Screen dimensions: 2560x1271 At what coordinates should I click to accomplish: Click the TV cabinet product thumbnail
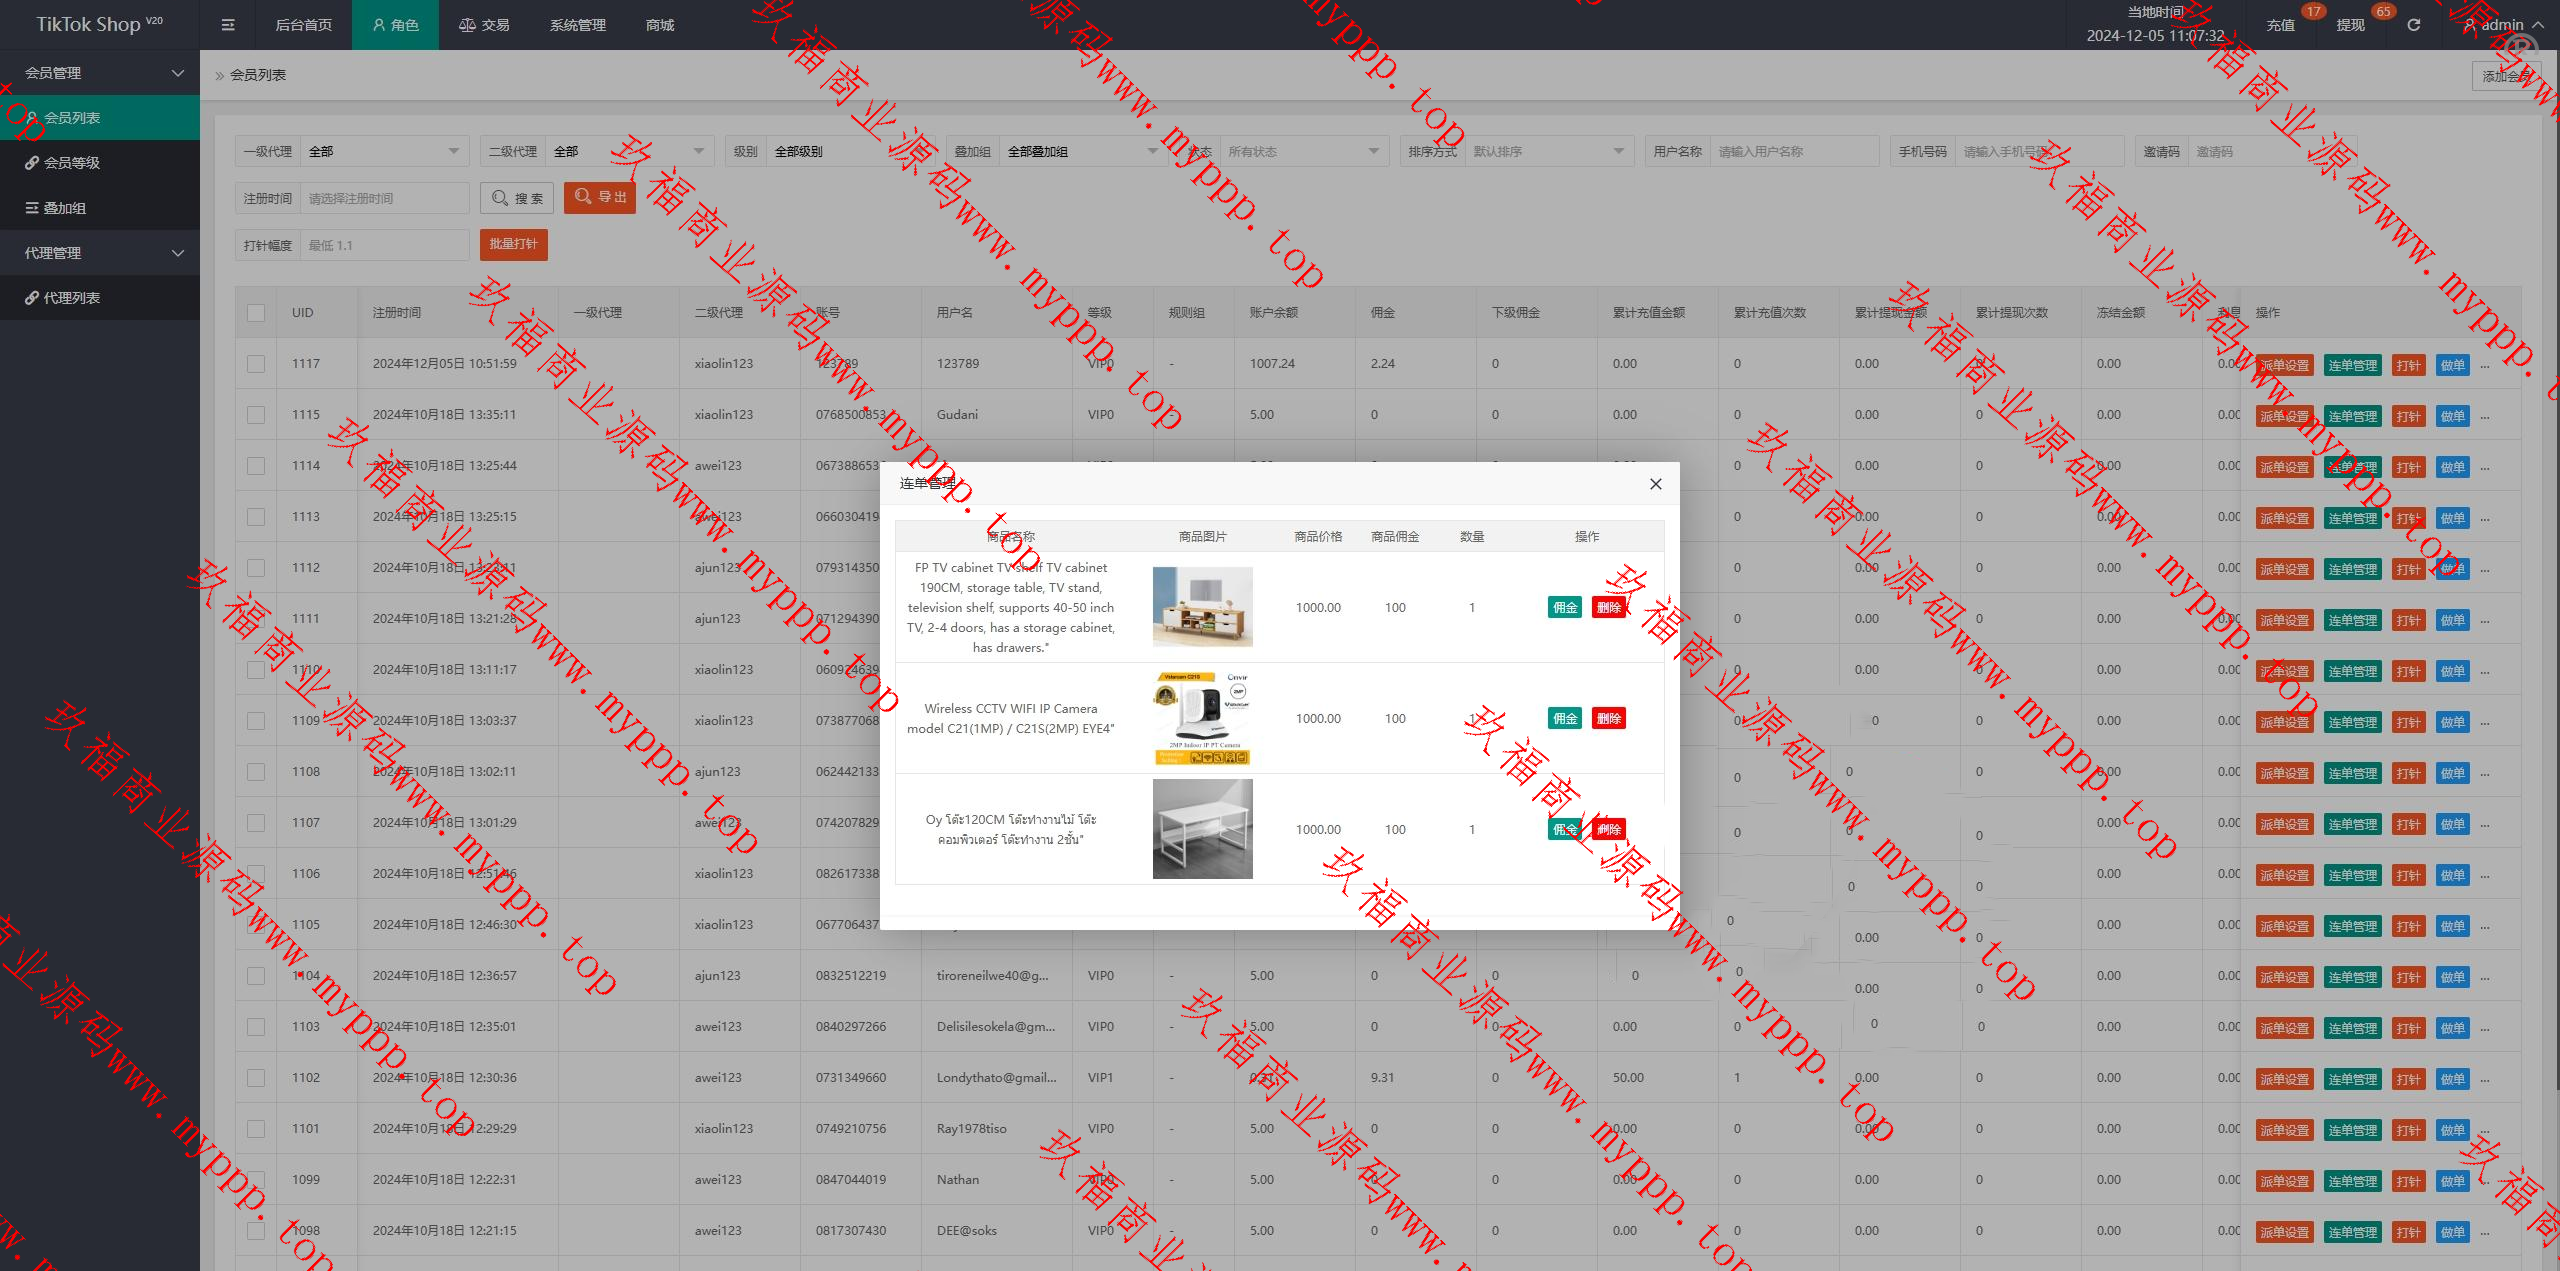(x=1202, y=607)
